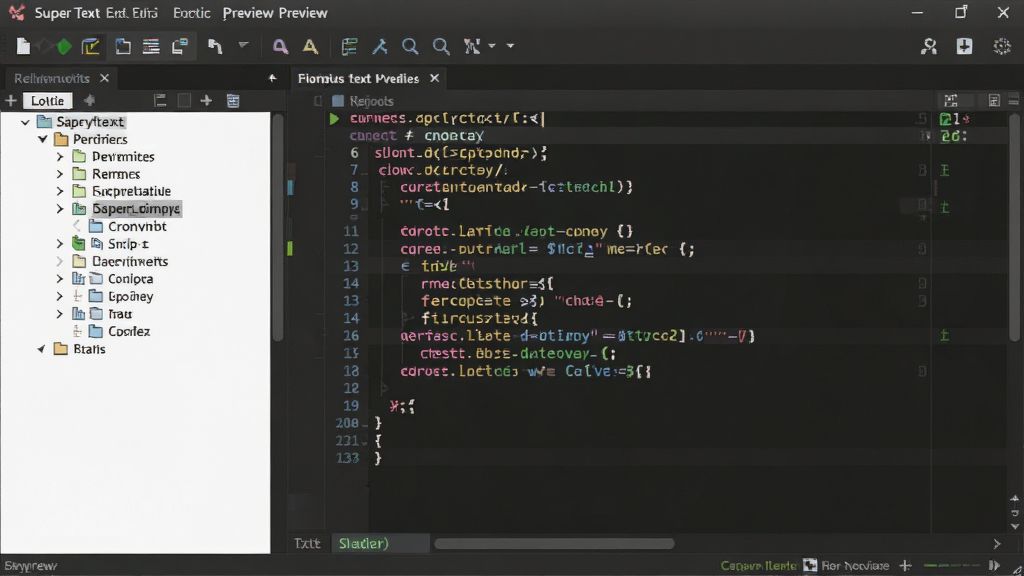The width and height of the screenshot is (1024, 576).
Task: Click the plus icon beside the sidebar calendar icon
Action: [x=206, y=101]
